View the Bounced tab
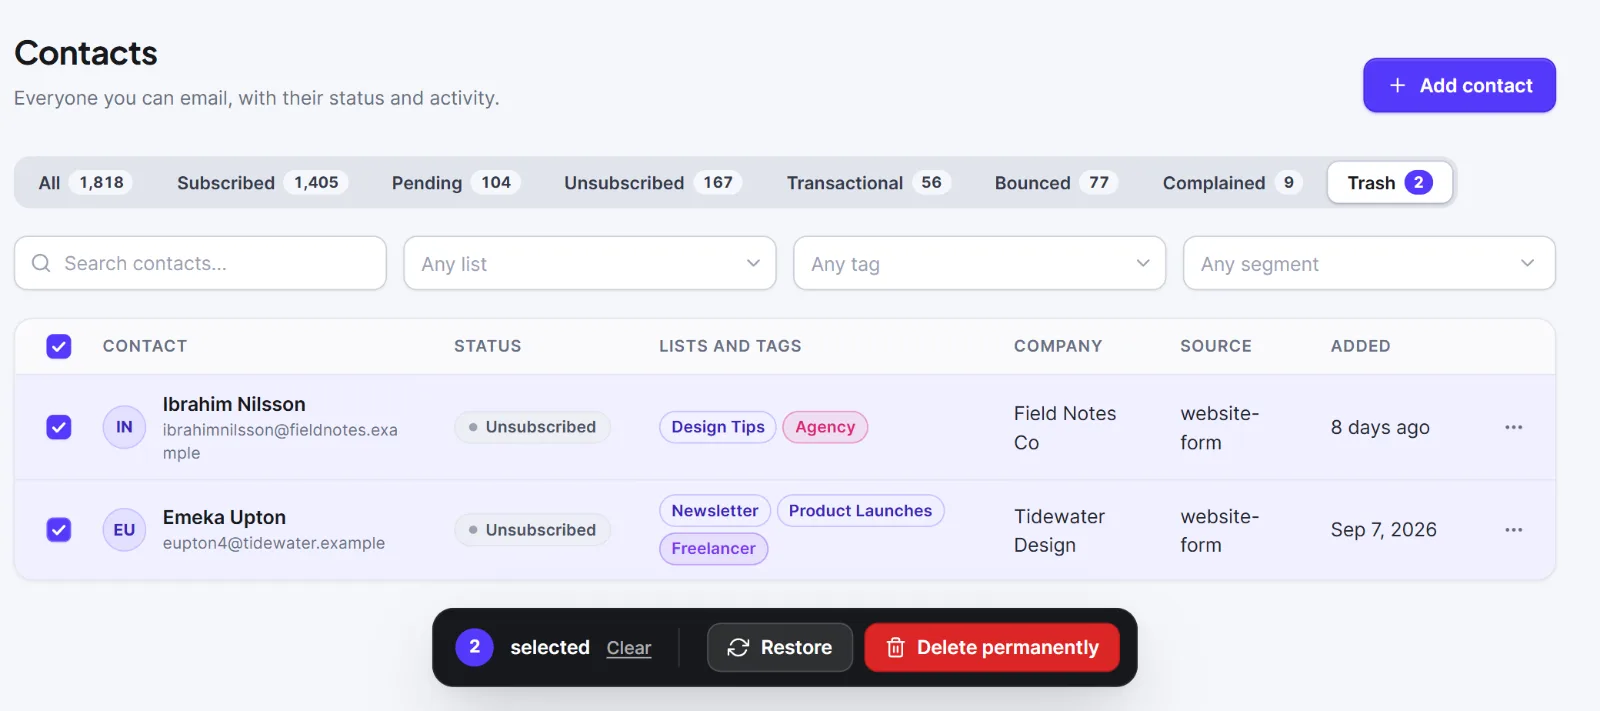 [x=1055, y=183]
